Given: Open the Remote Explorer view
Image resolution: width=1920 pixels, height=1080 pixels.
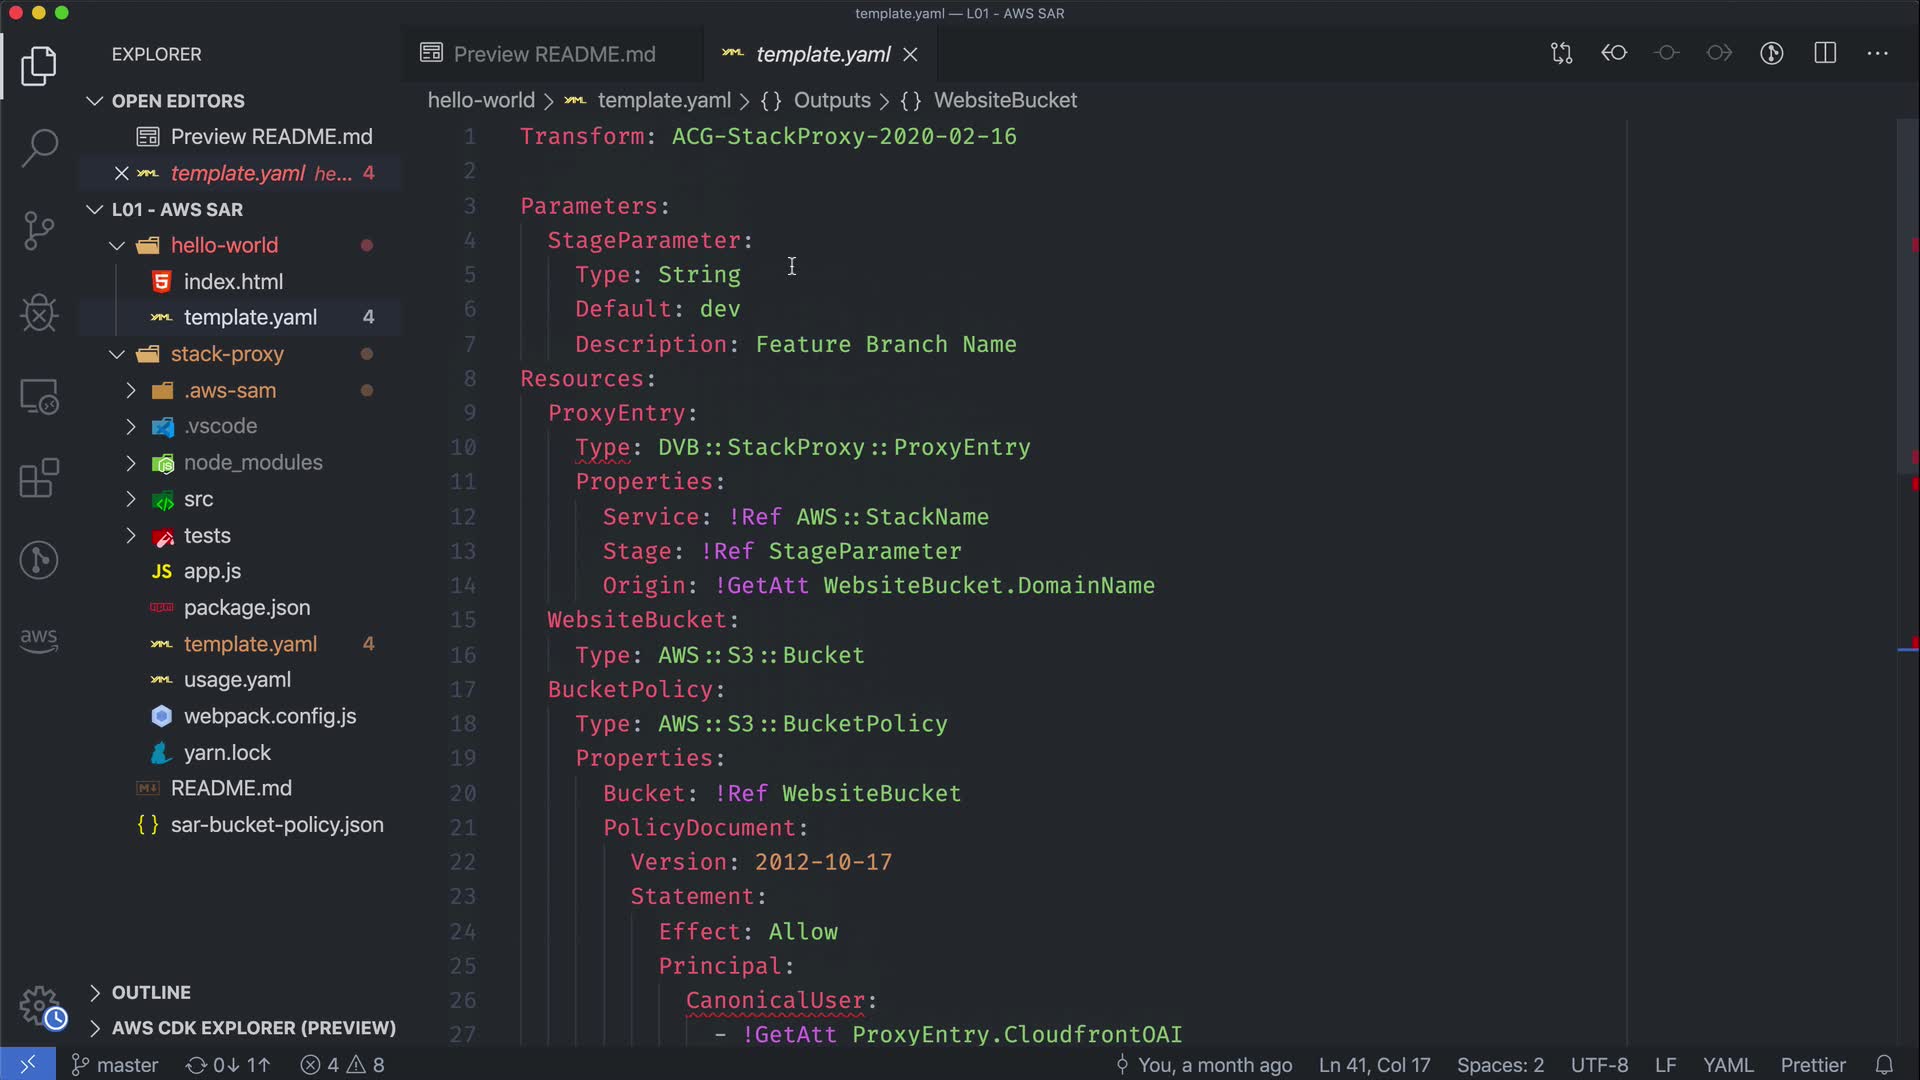Looking at the screenshot, I should [x=39, y=396].
